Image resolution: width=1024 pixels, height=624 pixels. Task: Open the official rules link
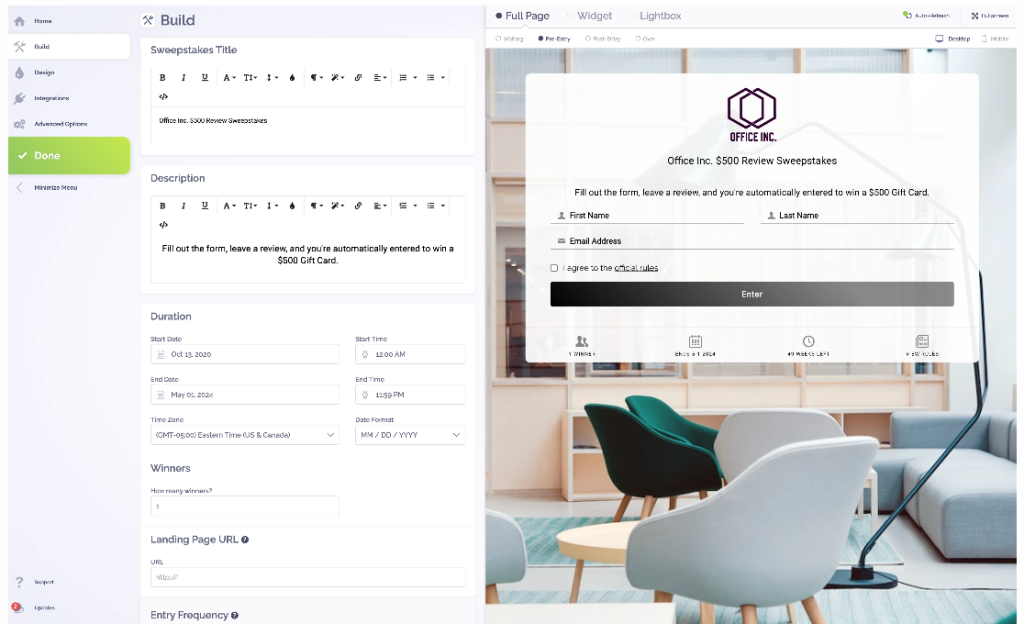(636, 268)
